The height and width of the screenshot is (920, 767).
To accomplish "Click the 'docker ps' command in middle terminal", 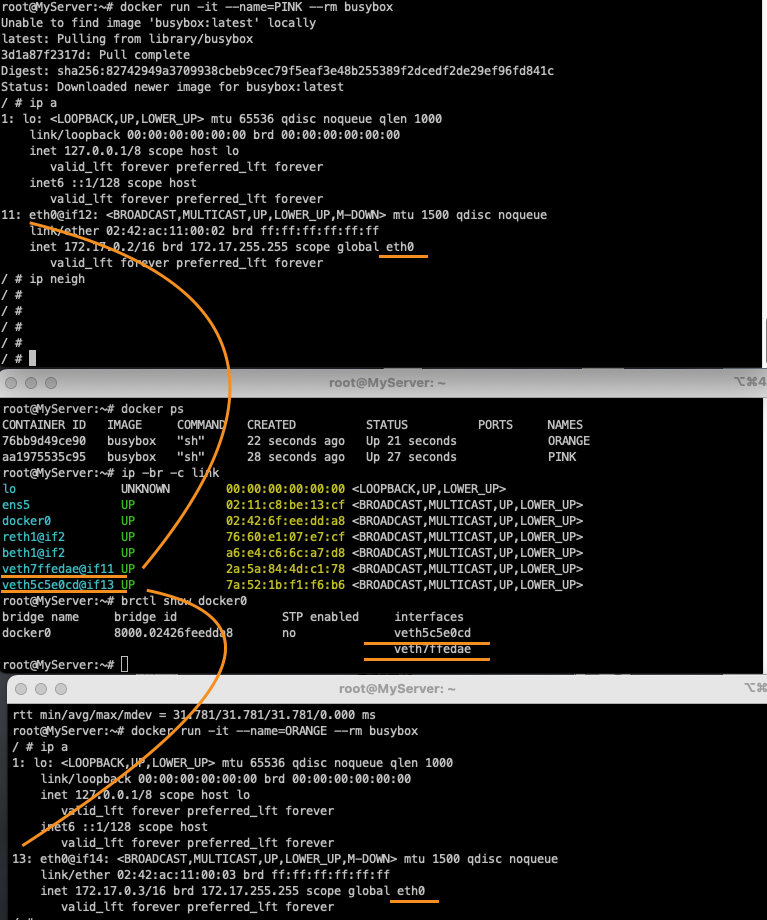I will point(152,409).
